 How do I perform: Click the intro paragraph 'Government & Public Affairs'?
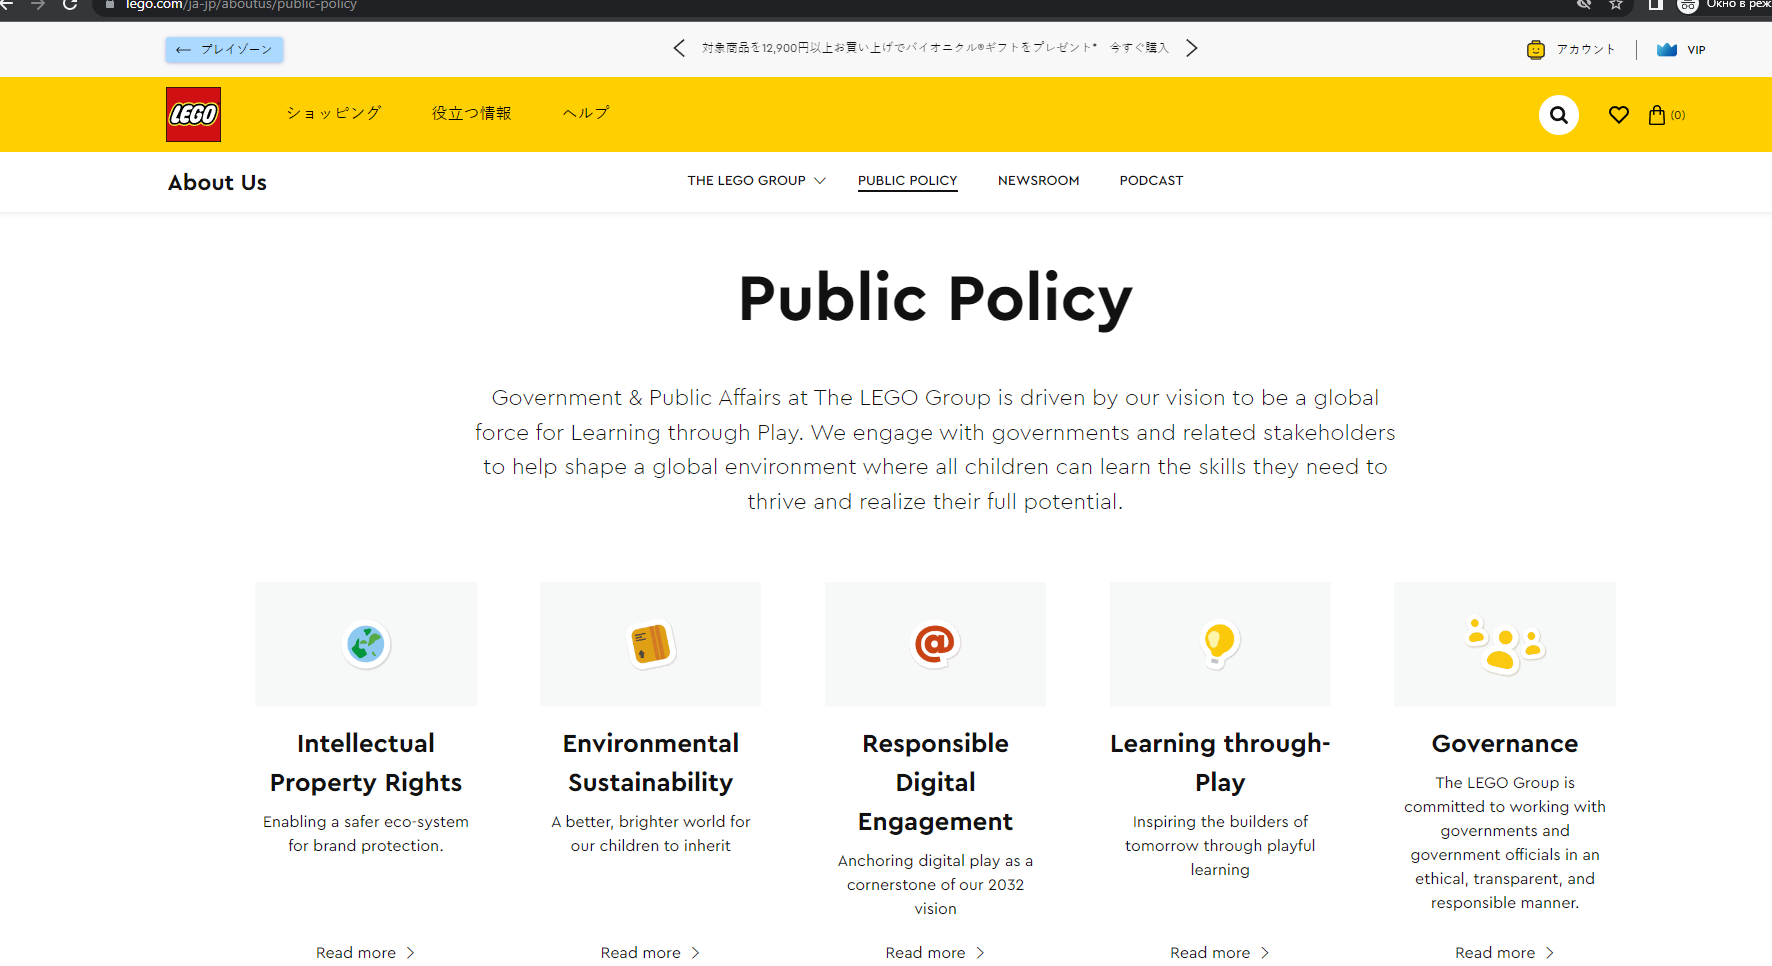coord(935,450)
